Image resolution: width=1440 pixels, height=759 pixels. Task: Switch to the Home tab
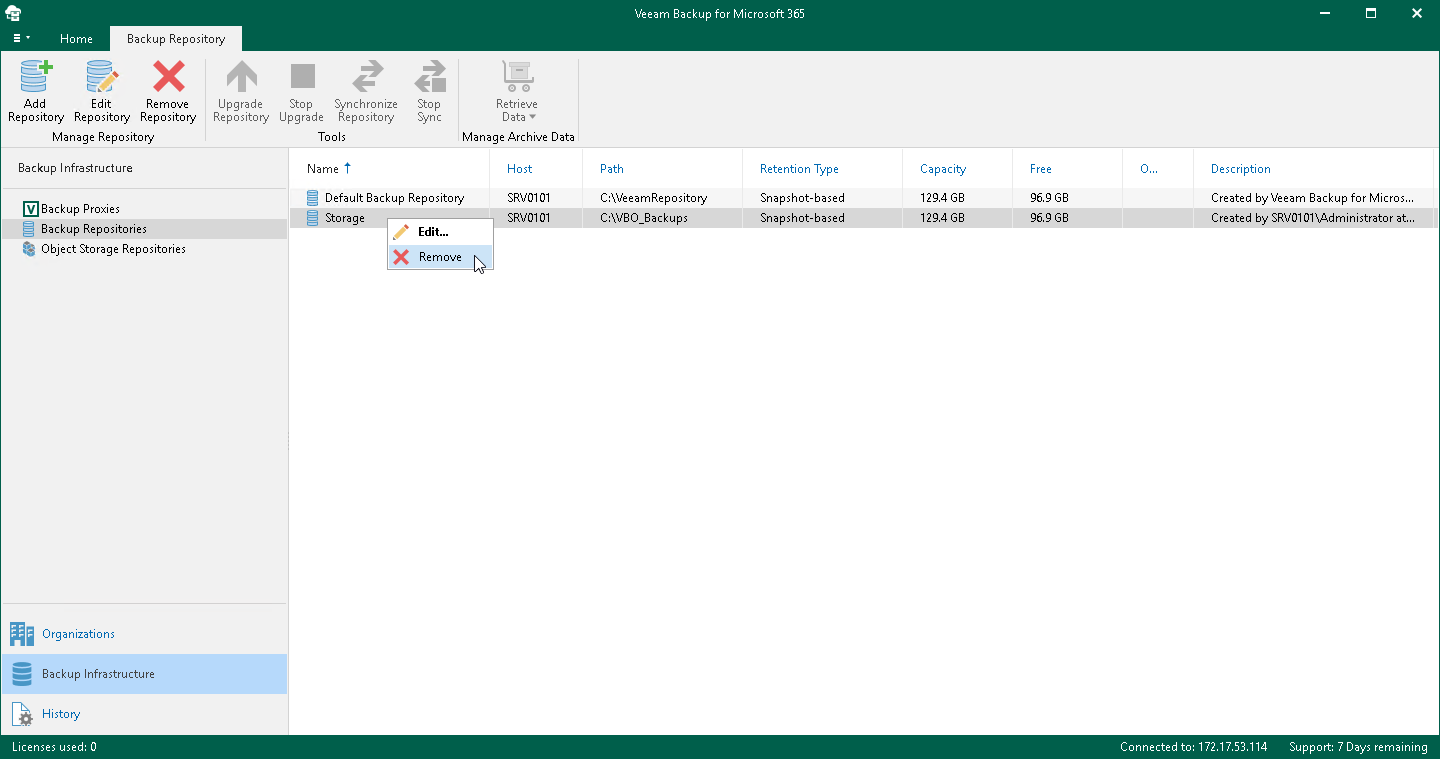(x=76, y=39)
